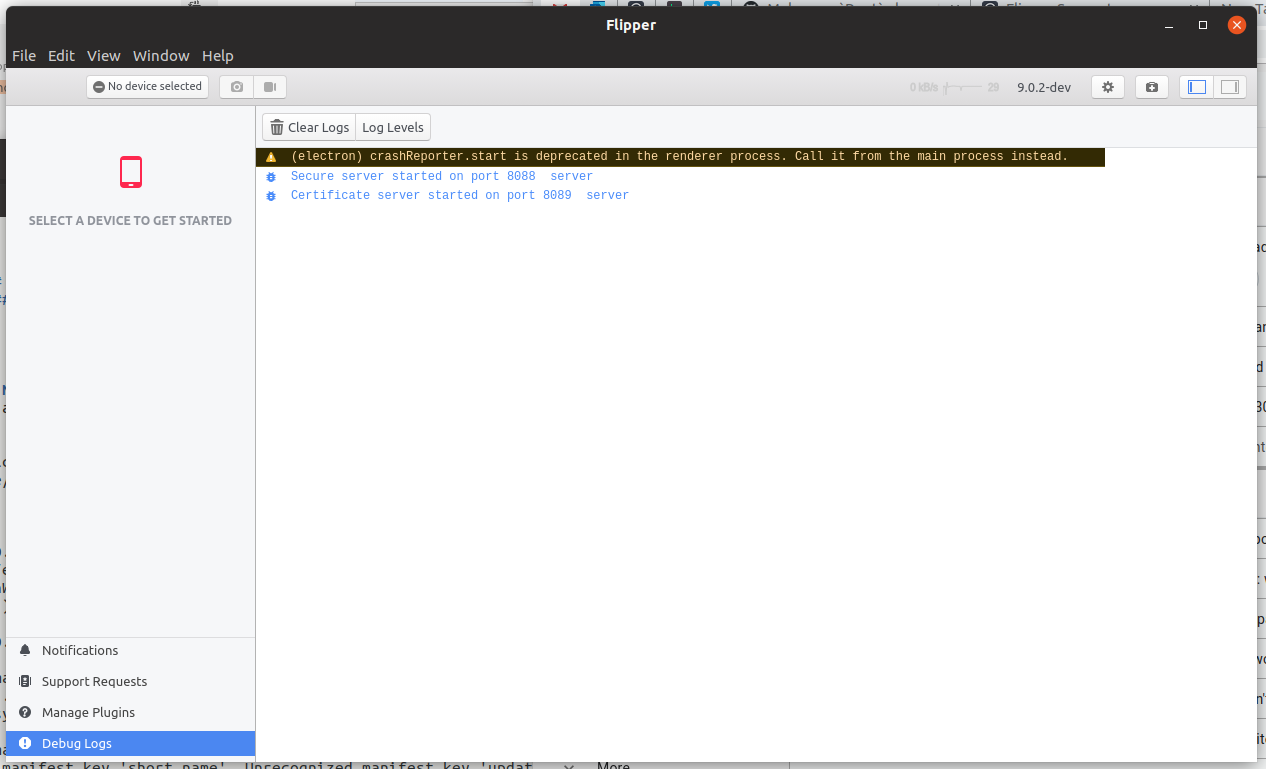Maximize the Flipper window

pos(1203,25)
